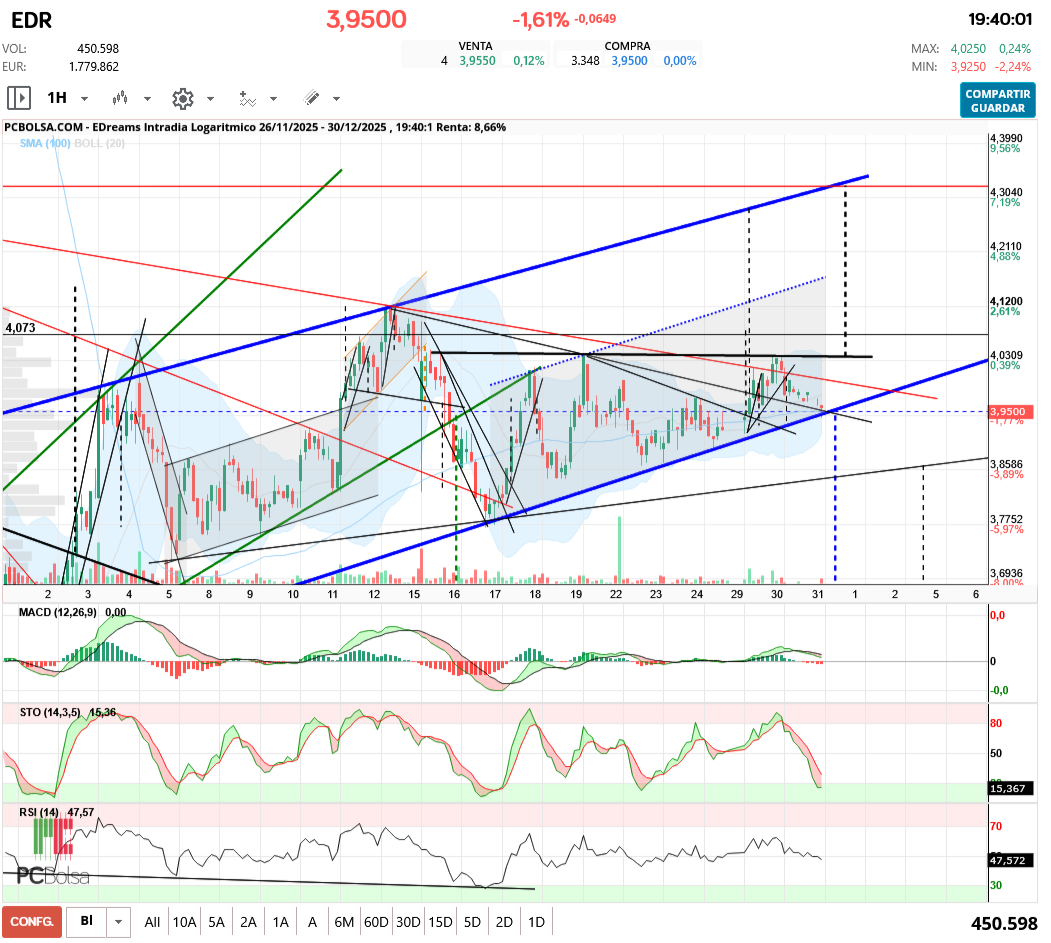Click date 31 on time axis
Screen dimensions: 1051x943
click(817, 594)
